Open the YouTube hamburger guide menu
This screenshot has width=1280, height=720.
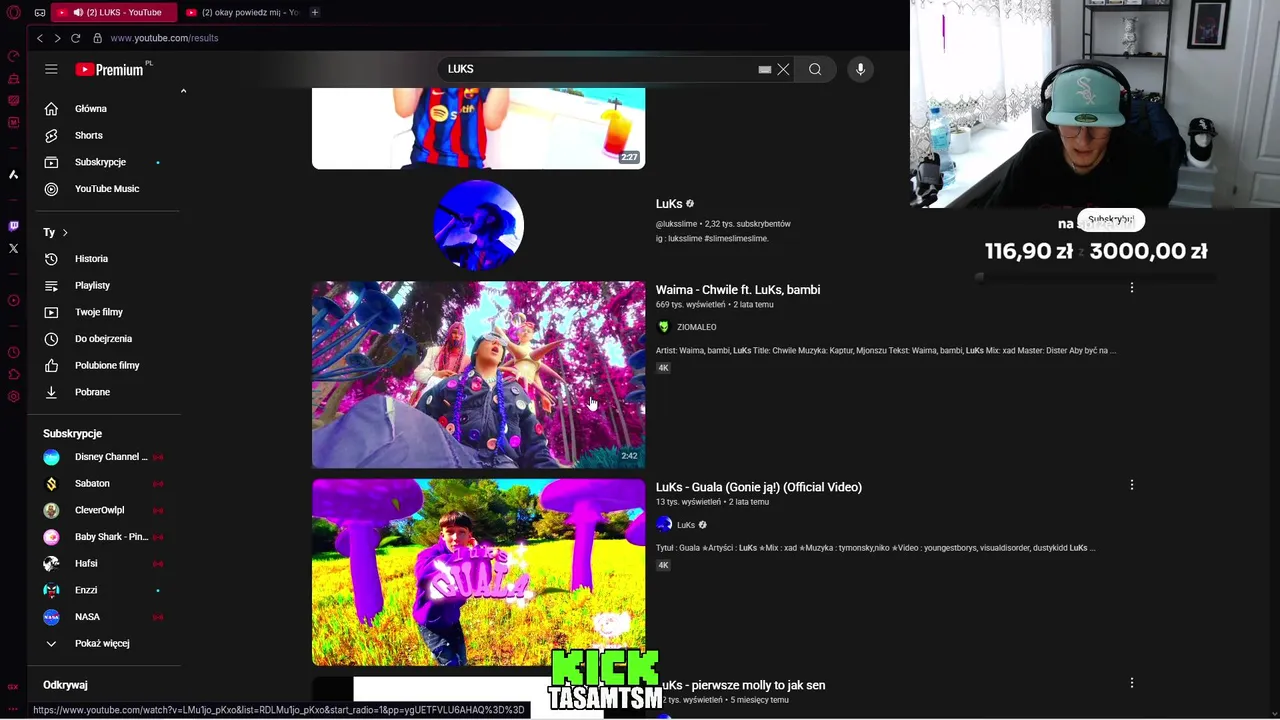coord(51,69)
